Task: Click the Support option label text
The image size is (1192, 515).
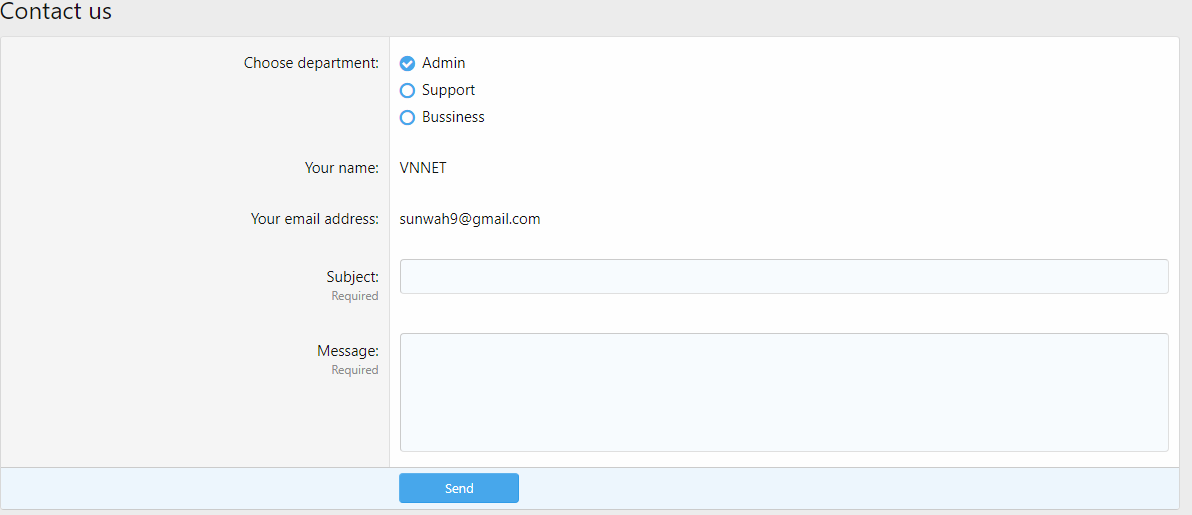Action: point(448,90)
